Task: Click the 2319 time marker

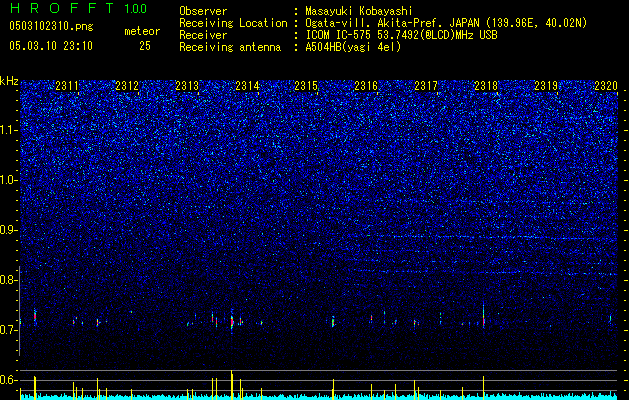Action: point(546,86)
